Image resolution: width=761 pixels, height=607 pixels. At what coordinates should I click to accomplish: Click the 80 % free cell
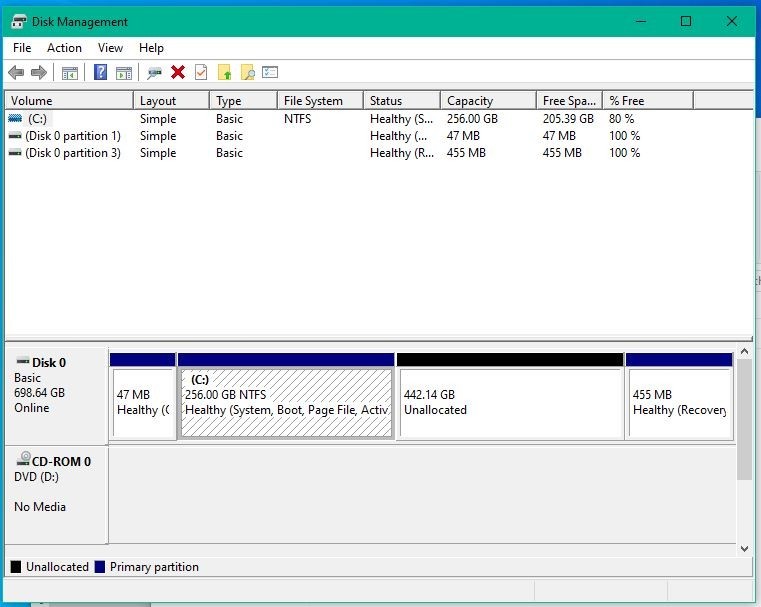(x=622, y=119)
